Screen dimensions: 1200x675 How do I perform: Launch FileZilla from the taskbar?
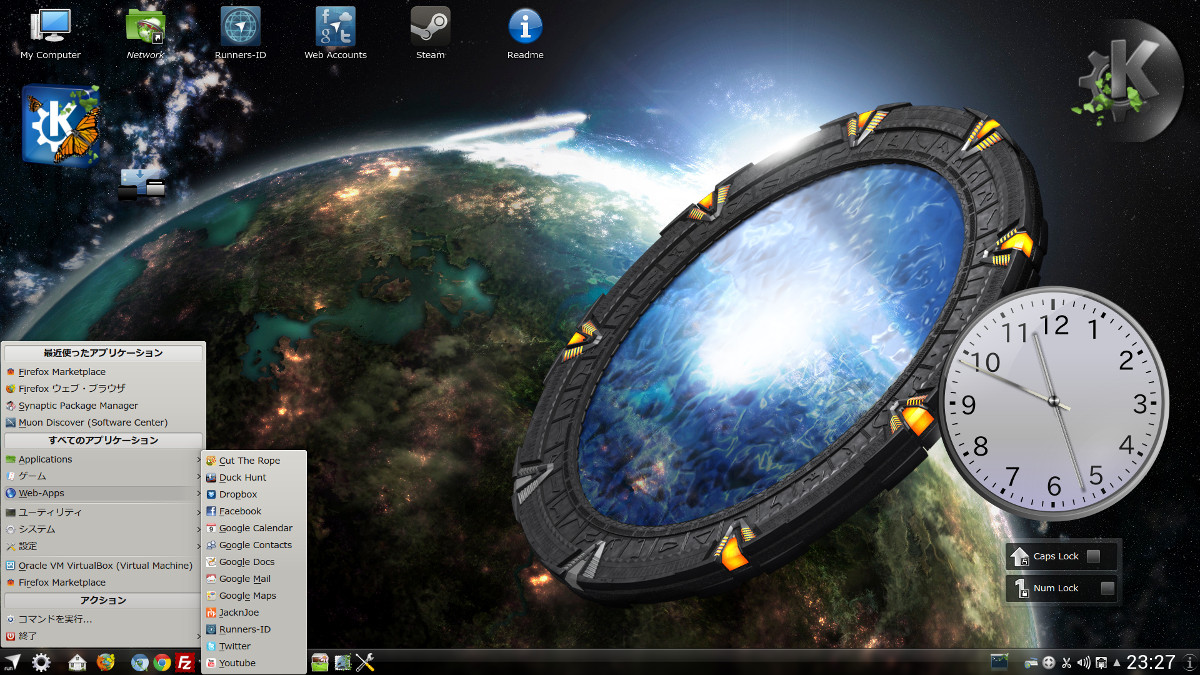point(185,662)
